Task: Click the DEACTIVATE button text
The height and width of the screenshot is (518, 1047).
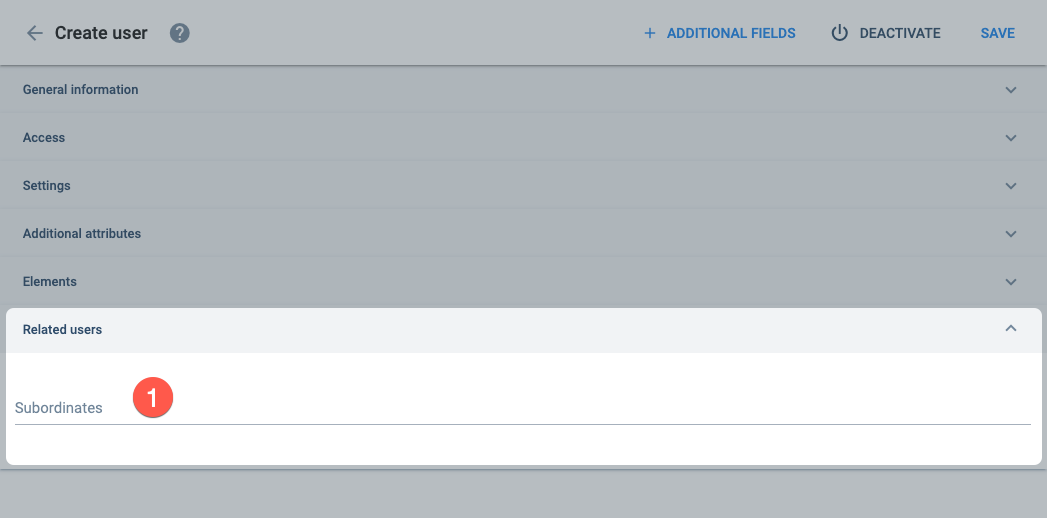Action: [x=899, y=33]
